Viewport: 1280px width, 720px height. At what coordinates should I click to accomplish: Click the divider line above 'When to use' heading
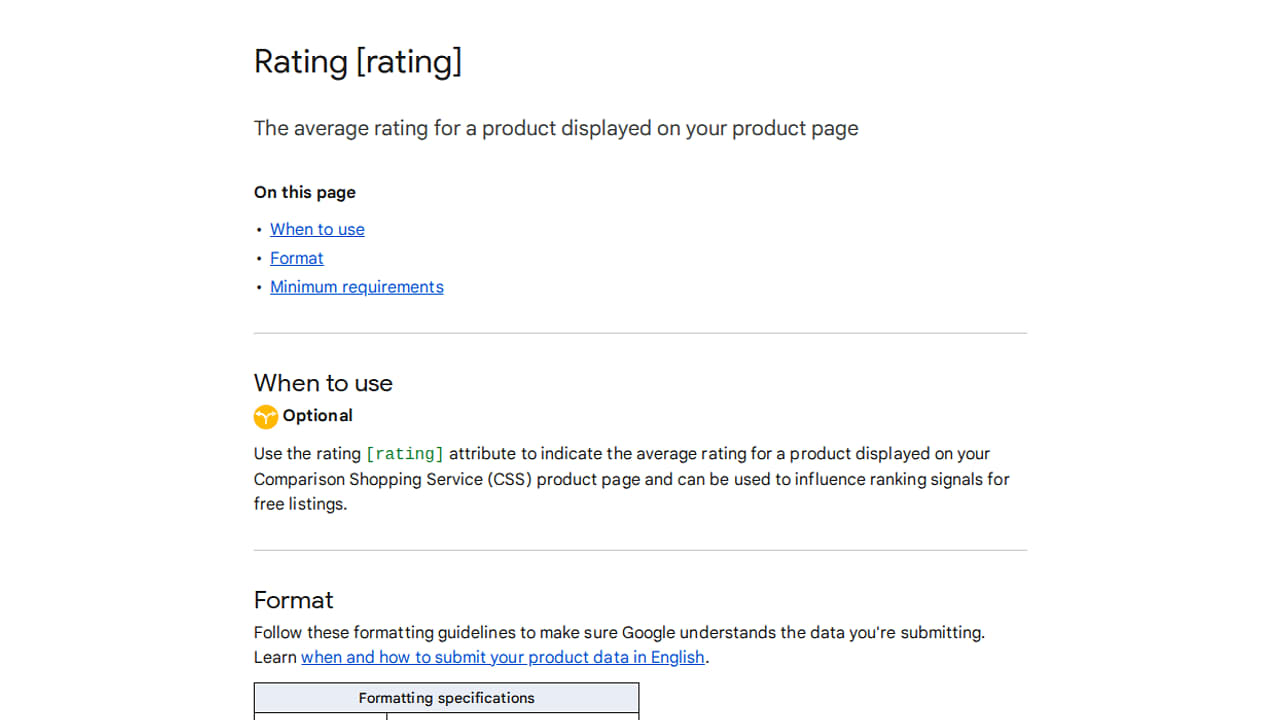coord(640,333)
